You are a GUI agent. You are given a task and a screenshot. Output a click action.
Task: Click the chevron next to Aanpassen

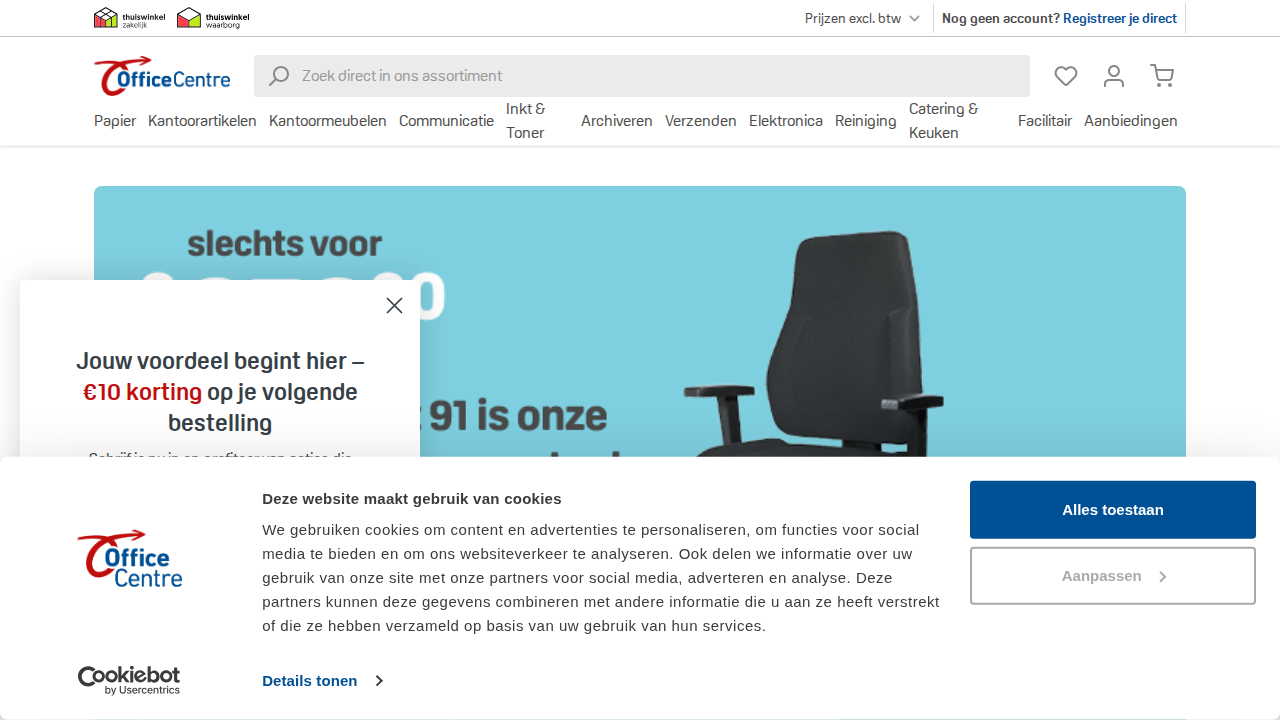[1162, 575]
